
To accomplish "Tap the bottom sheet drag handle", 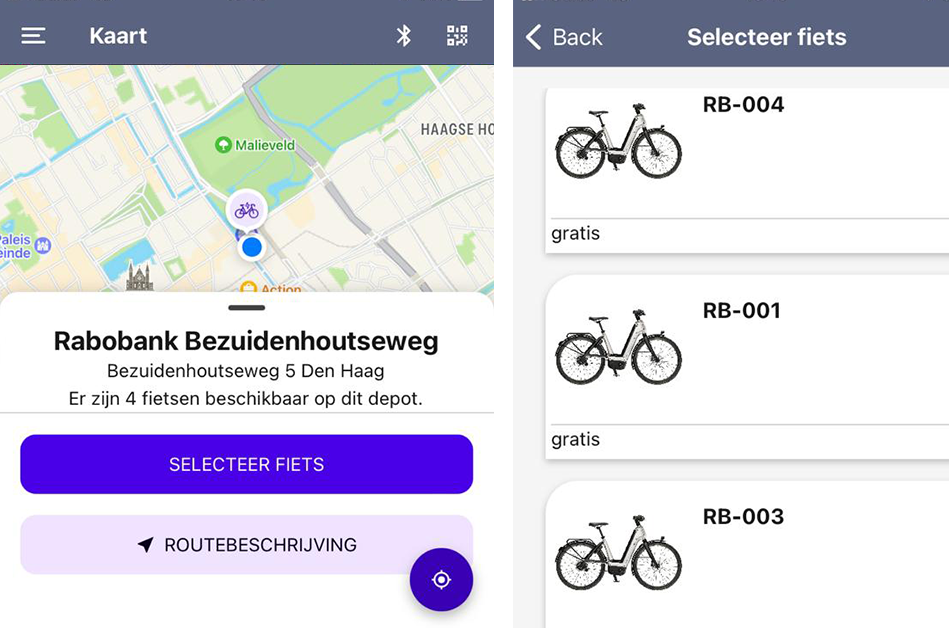I will pyautogui.click(x=246, y=307).
